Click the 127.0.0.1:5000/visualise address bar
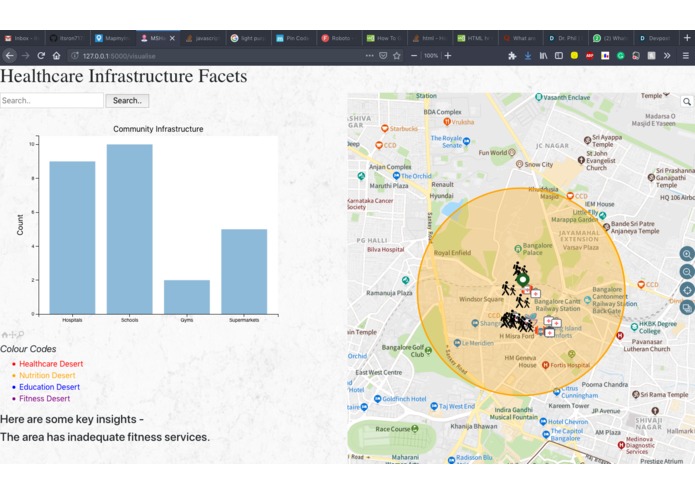Image resolution: width=695 pixels, height=494 pixels. (217, 56)
